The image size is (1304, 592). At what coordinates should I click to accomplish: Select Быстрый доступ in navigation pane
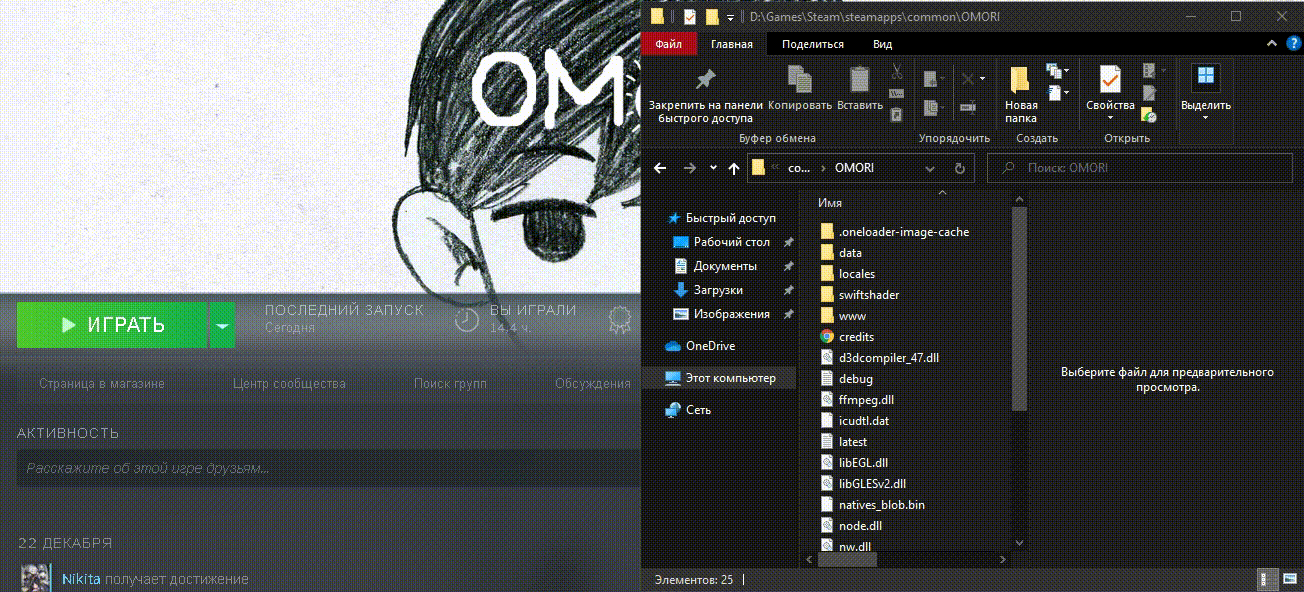coord(730,218)
